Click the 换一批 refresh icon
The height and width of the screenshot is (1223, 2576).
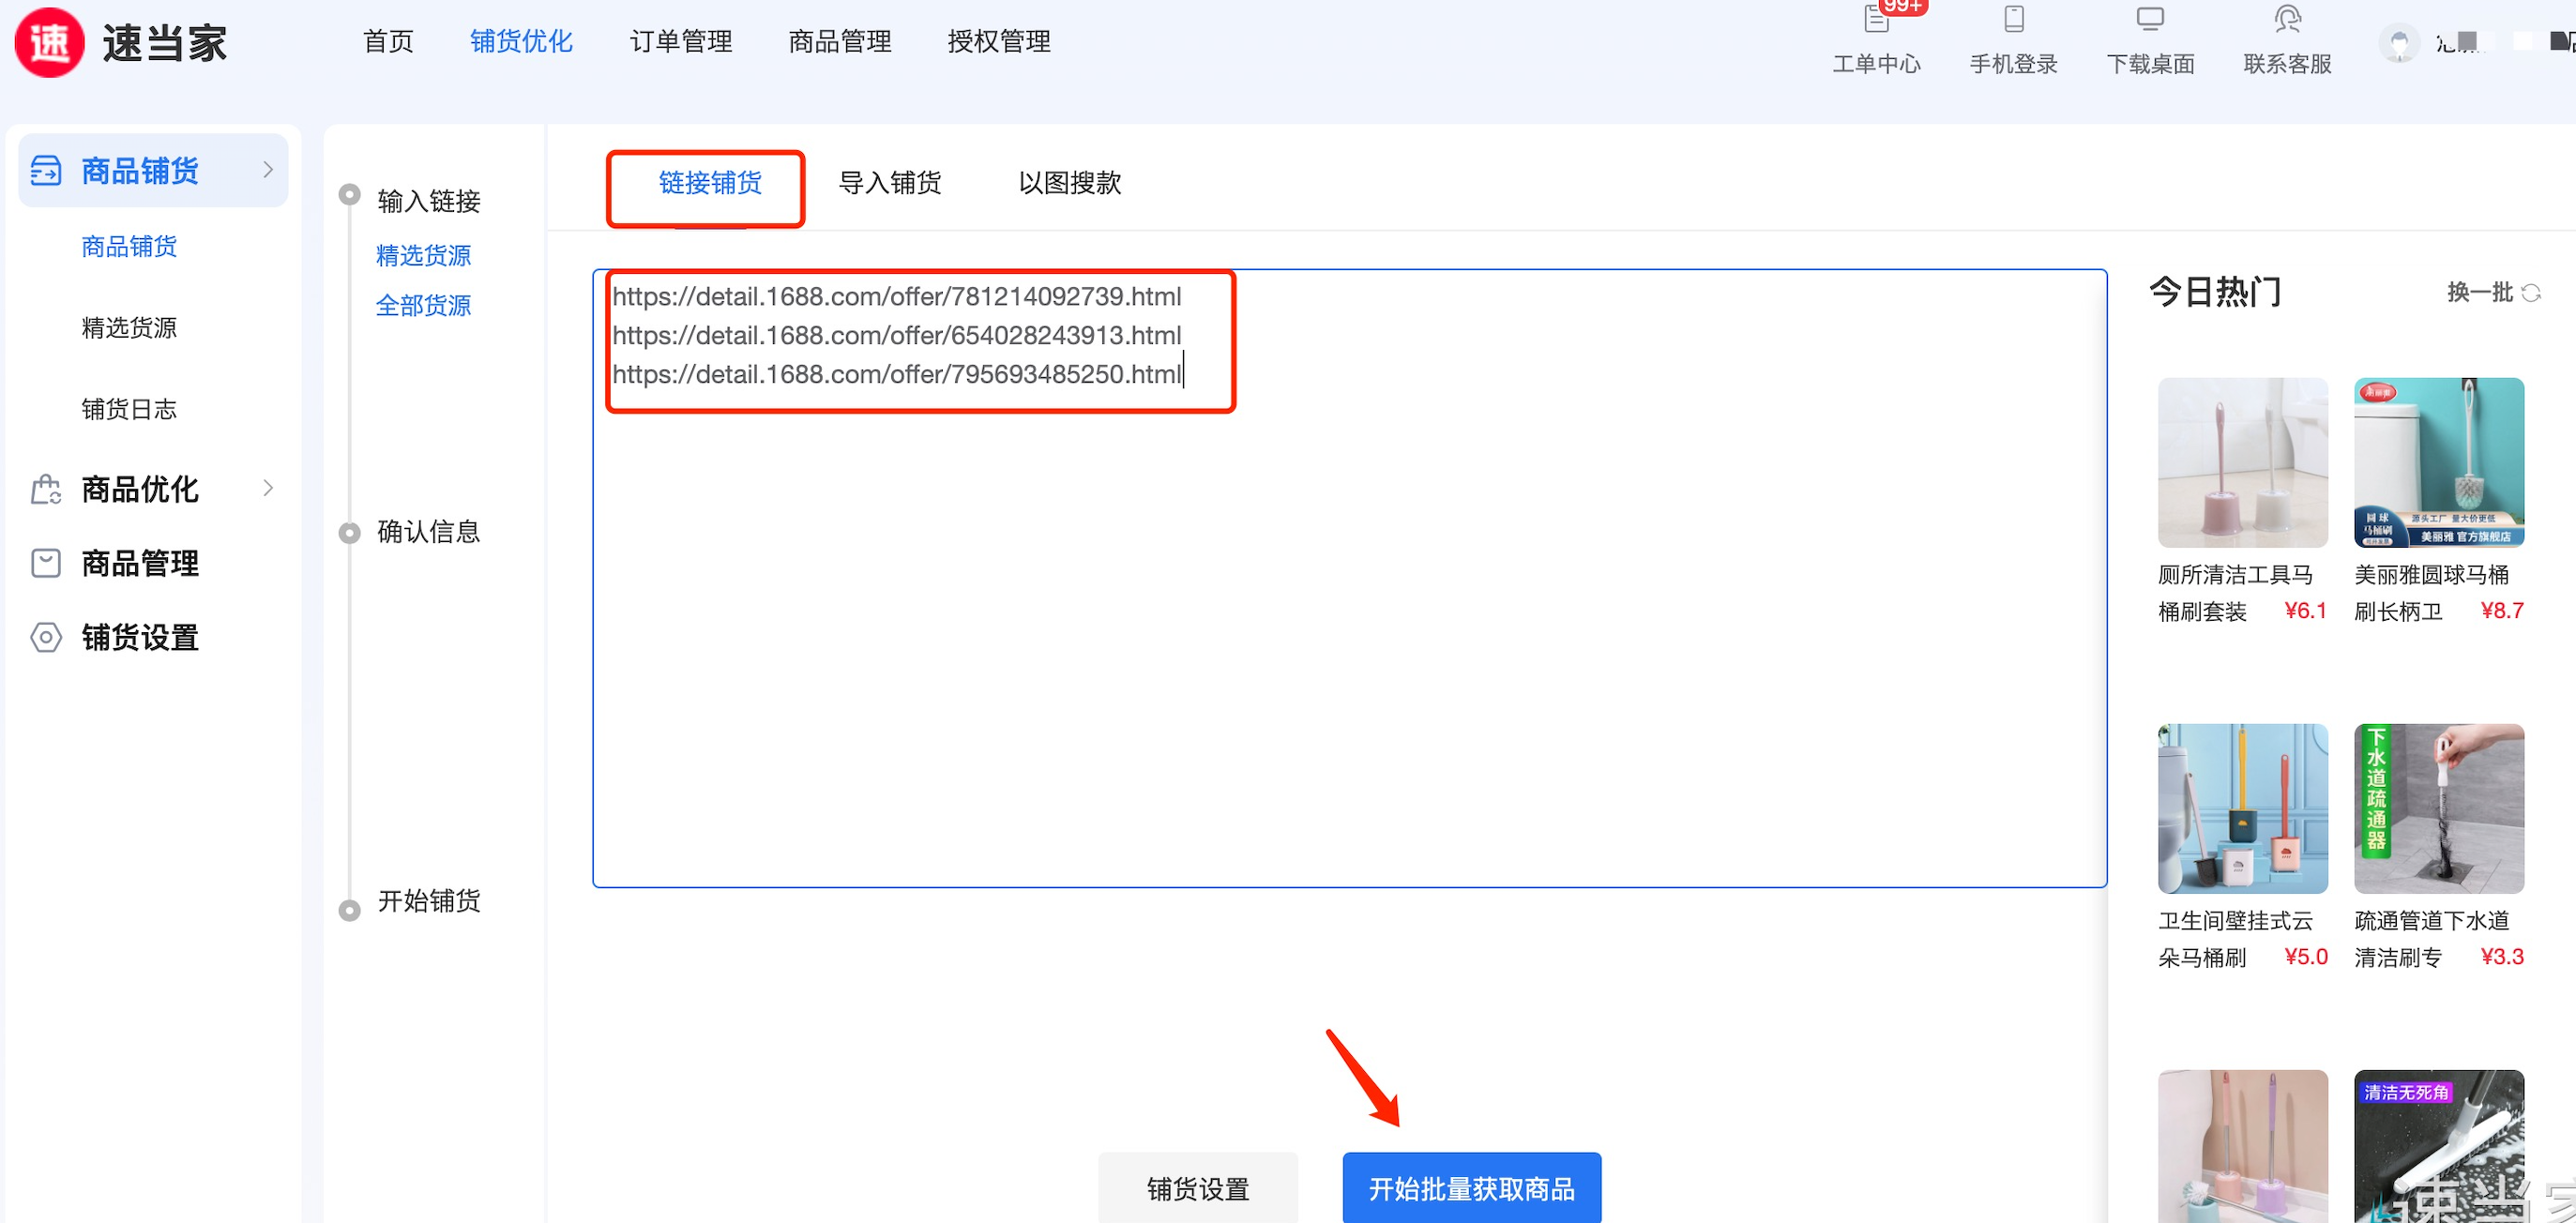pos(2531,293)
